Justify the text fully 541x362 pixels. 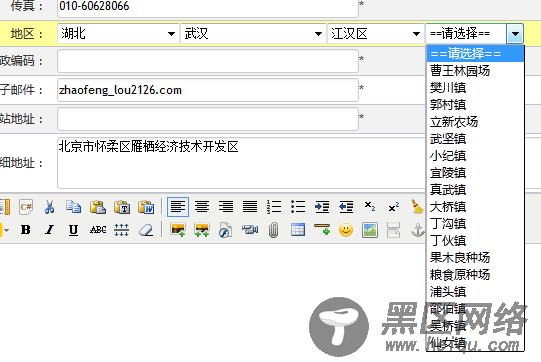[x=250, y=207]
